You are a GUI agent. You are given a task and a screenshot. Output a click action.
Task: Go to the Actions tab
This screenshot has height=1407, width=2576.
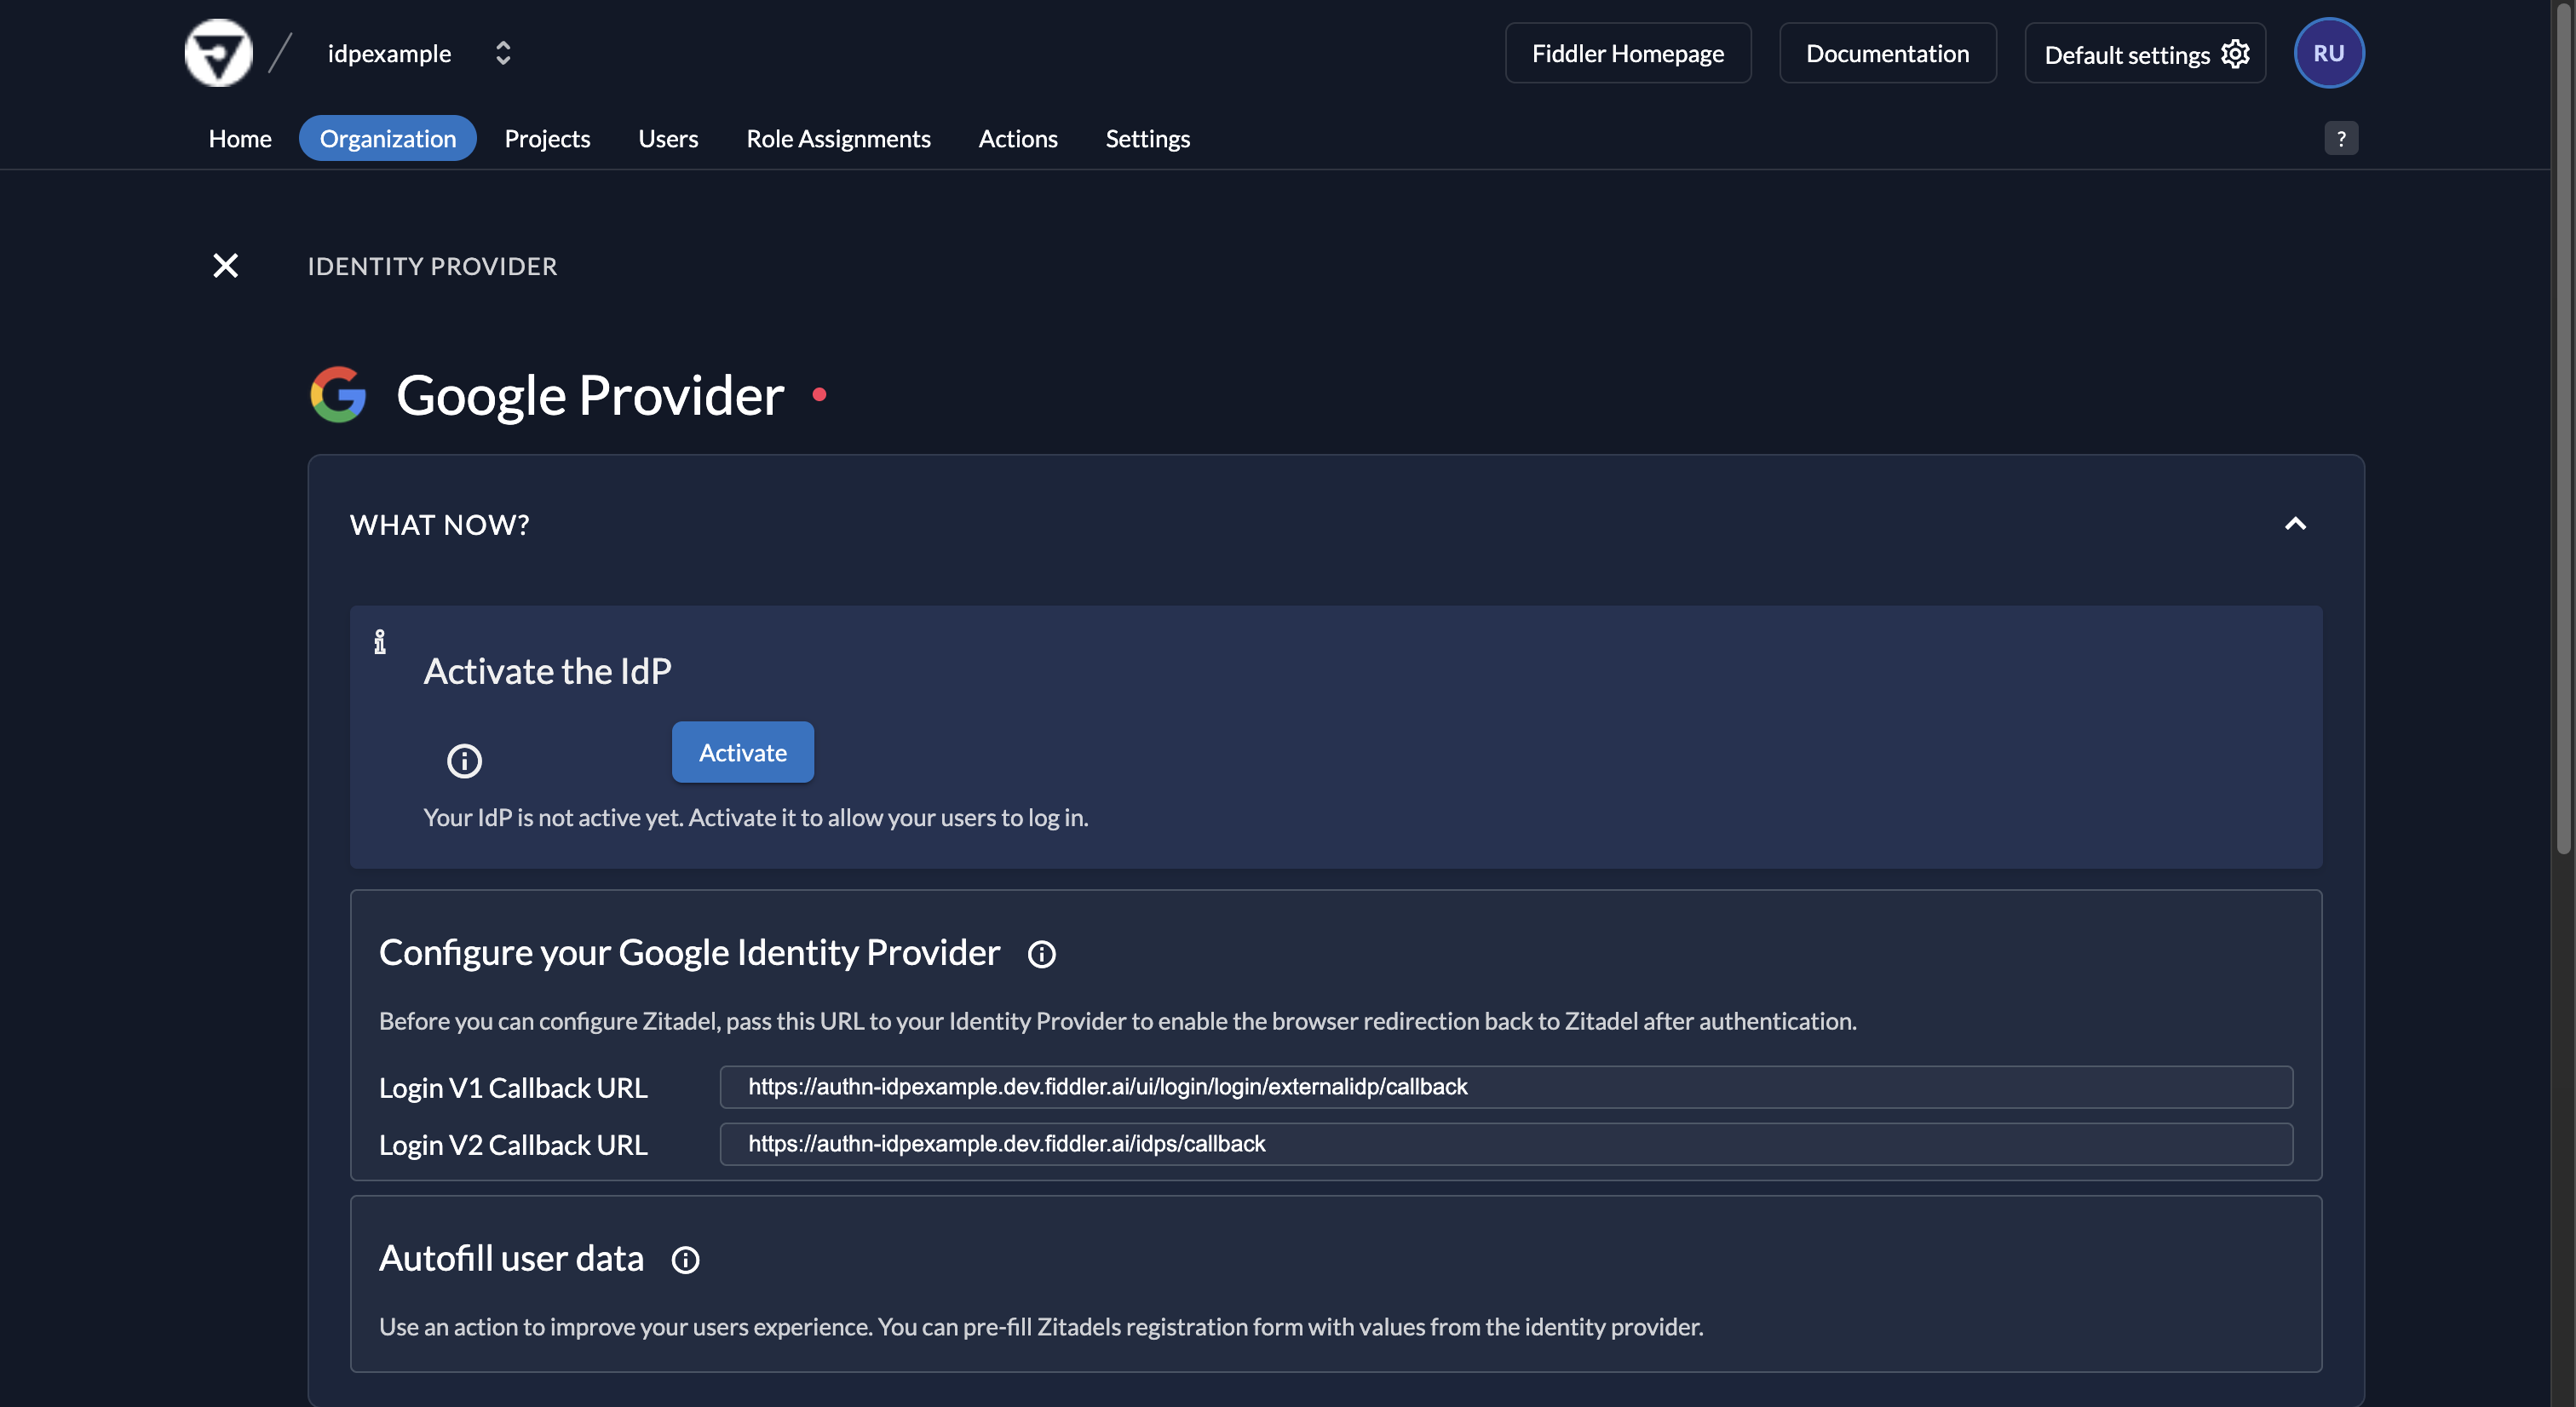(x=1017, y=138)
